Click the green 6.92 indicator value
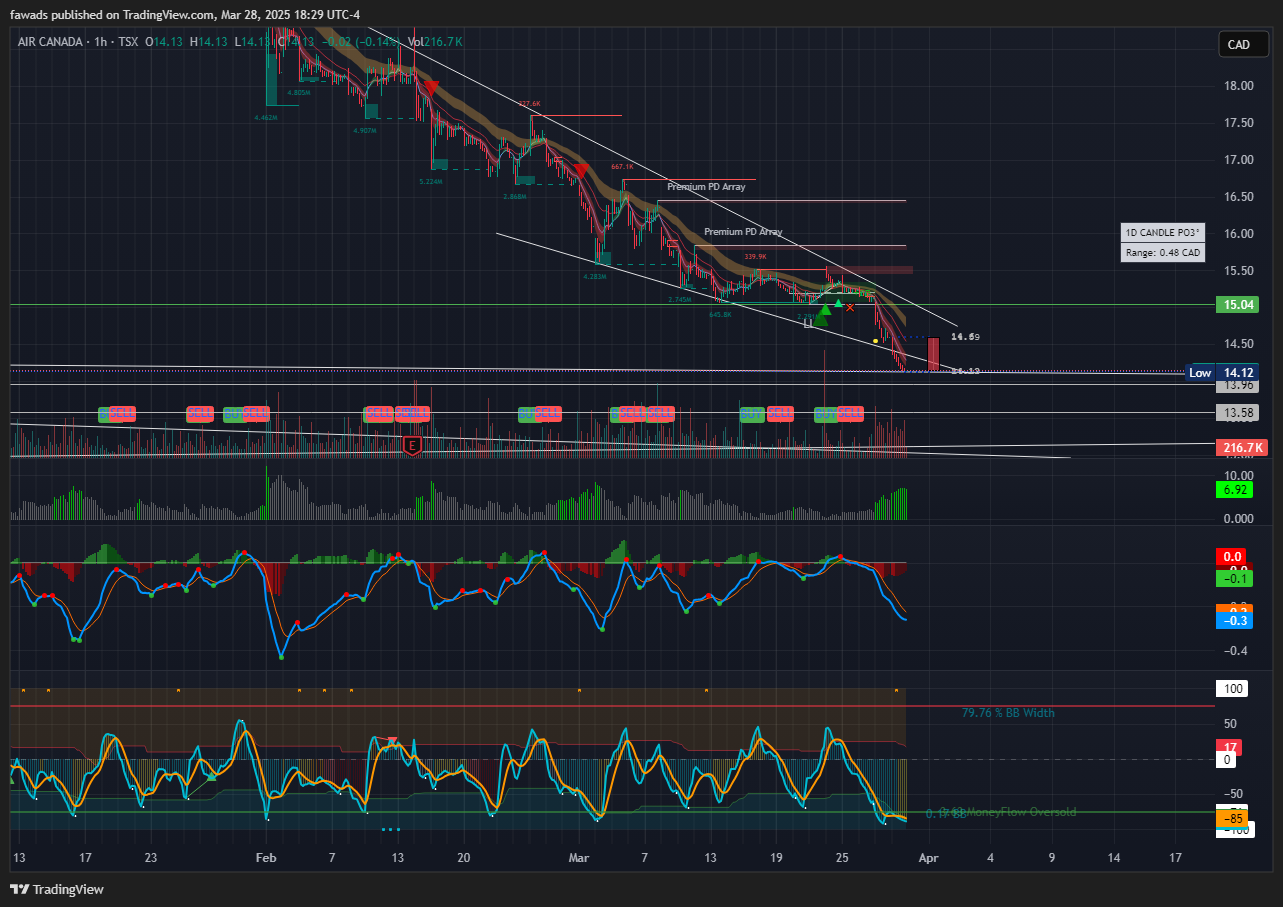The width and height of the screenshot is (1283, 907). (1233, 490)
